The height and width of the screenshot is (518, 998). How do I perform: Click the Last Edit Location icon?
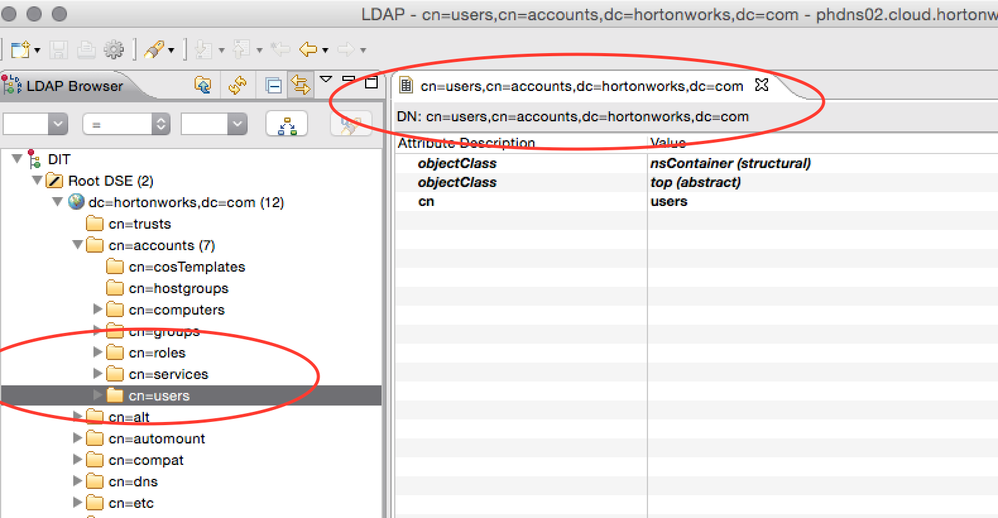coord(279,50)
